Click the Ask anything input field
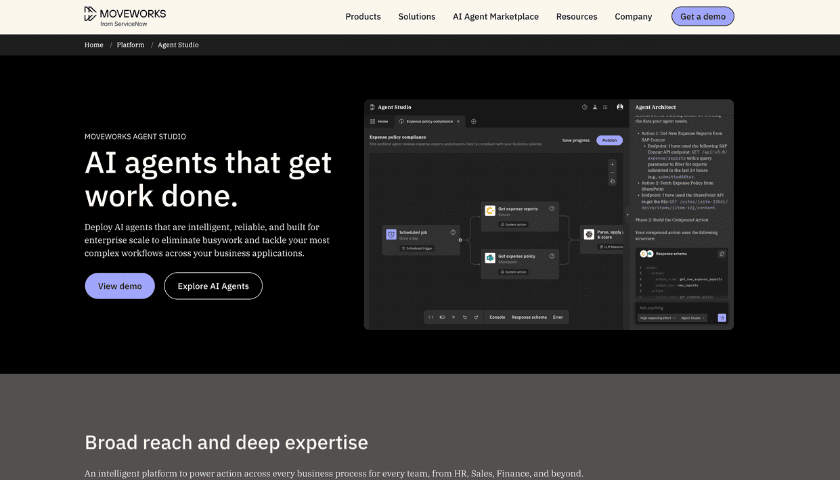The width and height of the screenshot is (840, 480). pos(681,308)
